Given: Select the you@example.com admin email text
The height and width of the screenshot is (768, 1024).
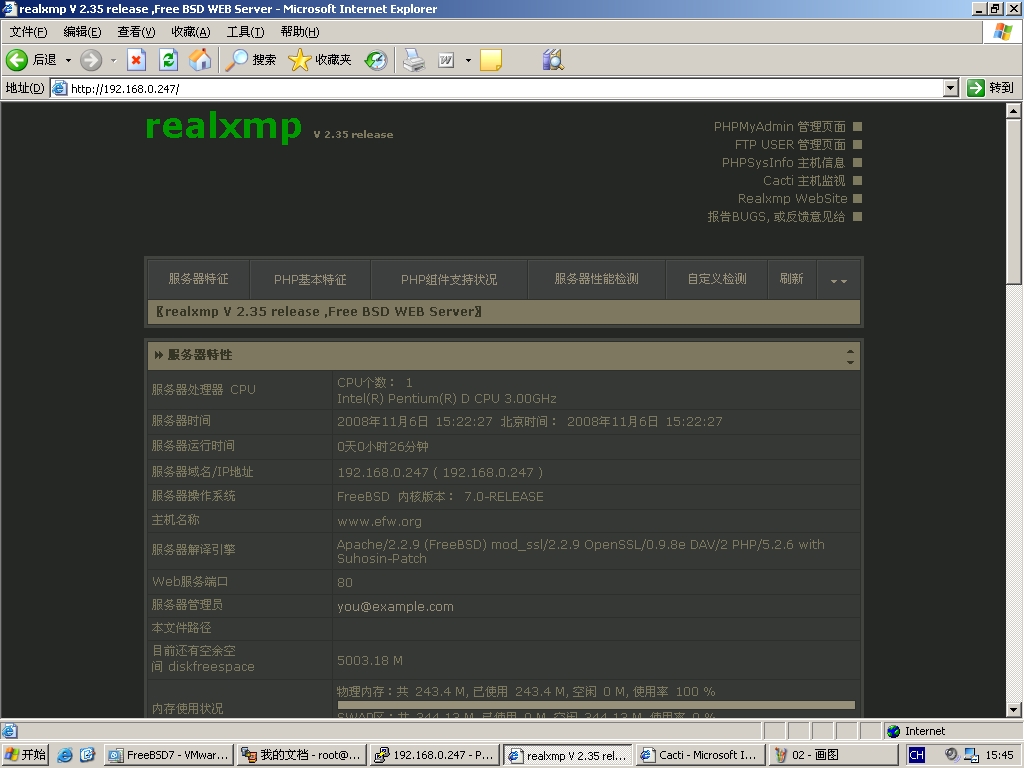Looking at the screenshot, I should (395, 607).
